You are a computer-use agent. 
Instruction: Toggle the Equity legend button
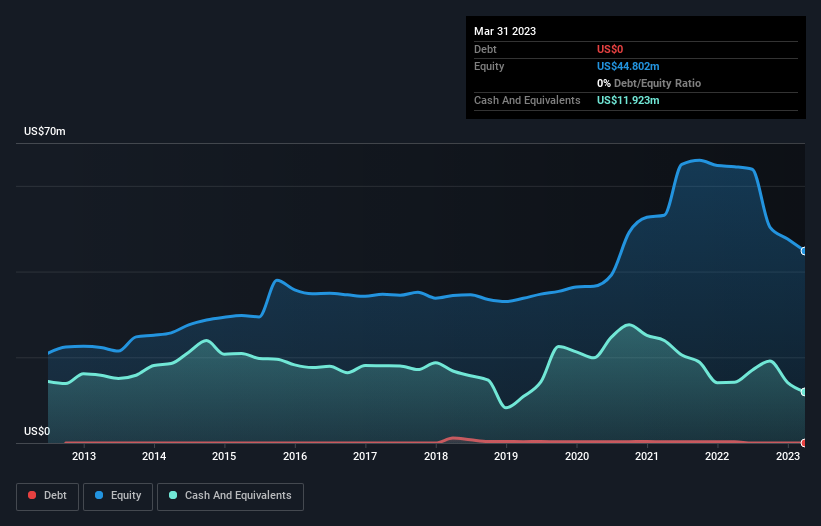pyautogui.click(x=118, y=496)
